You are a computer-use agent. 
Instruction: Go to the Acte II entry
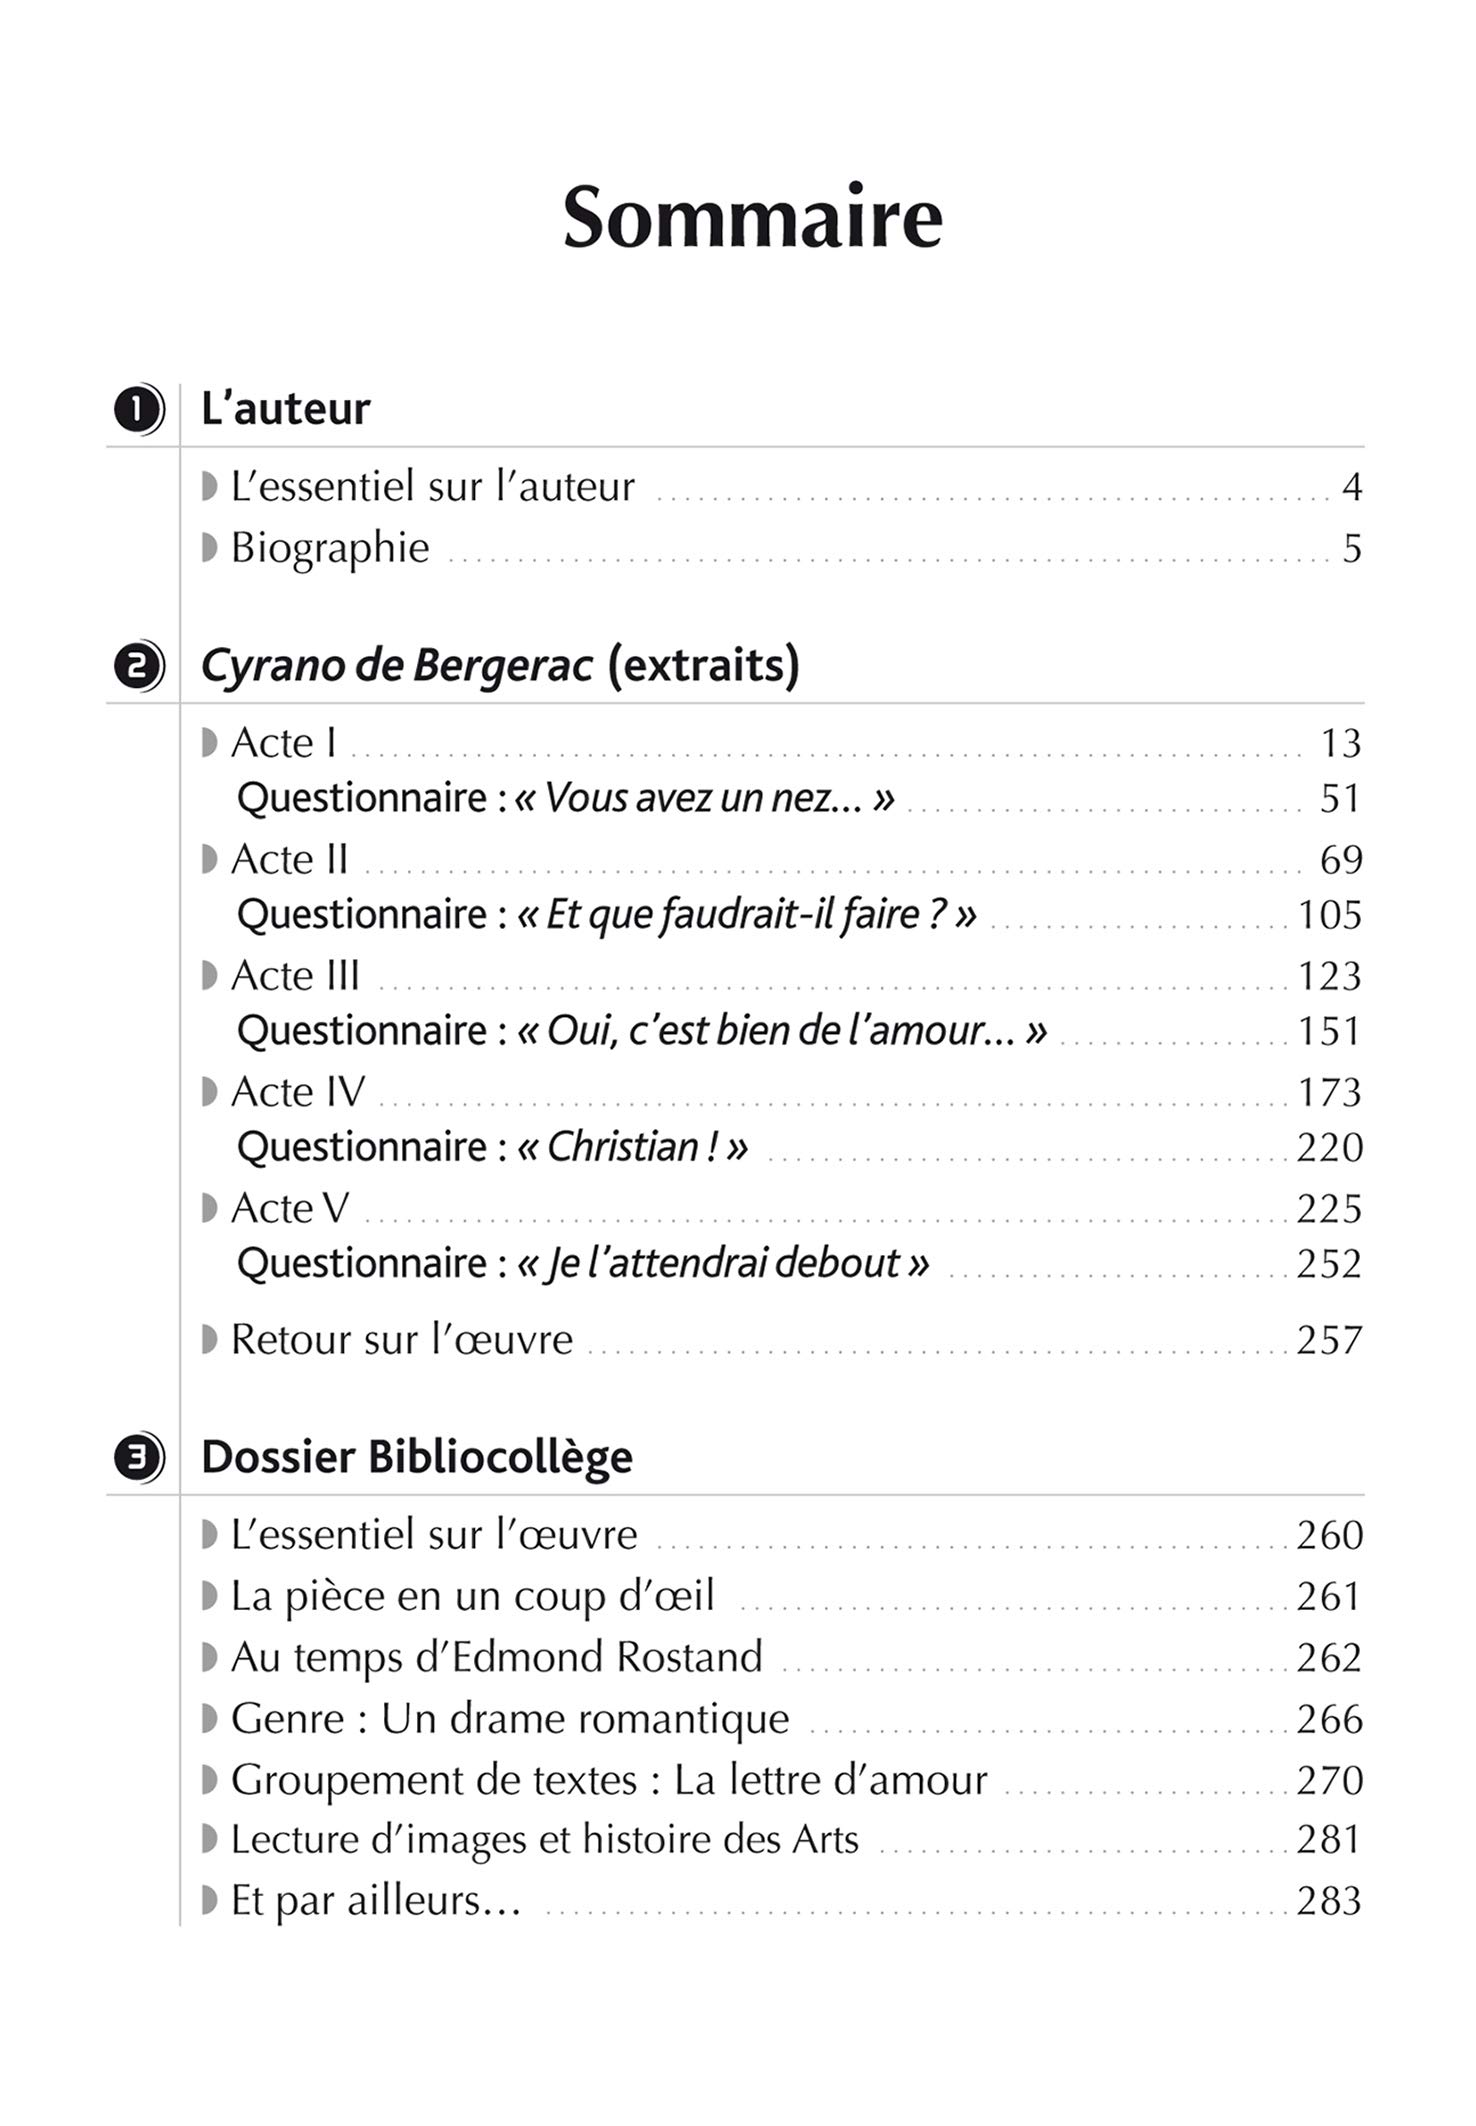pyautogui.click(x=289, y=860)
